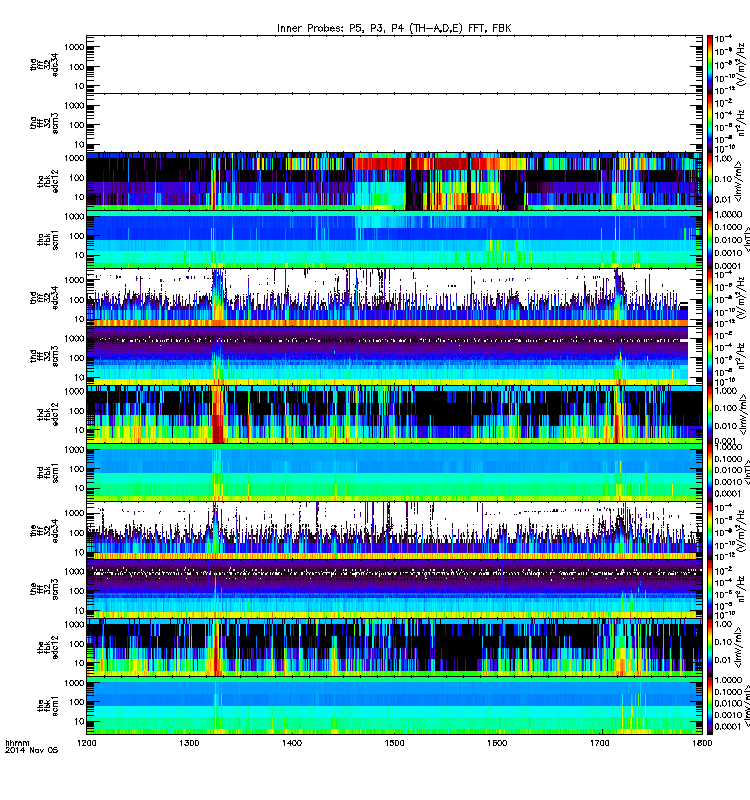Click the color bar next to thd fbk scm1
This screenshot has width=750, height=800.
[709, 472]
